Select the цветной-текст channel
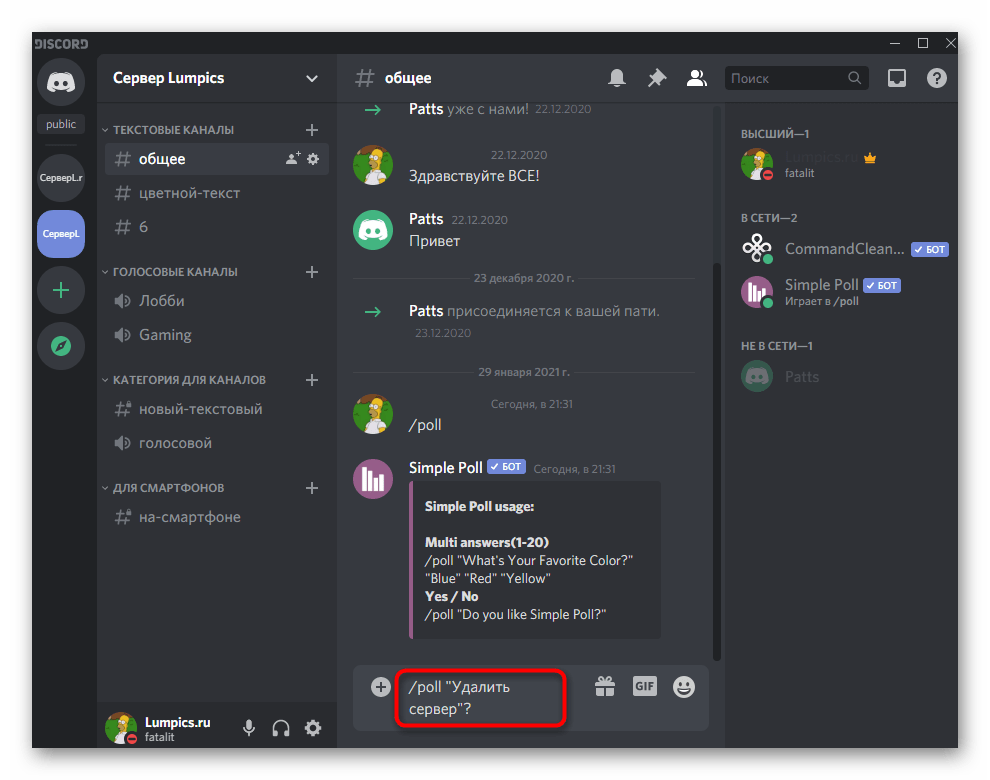This screenshot has width=990, height=780. click(189, 193)
